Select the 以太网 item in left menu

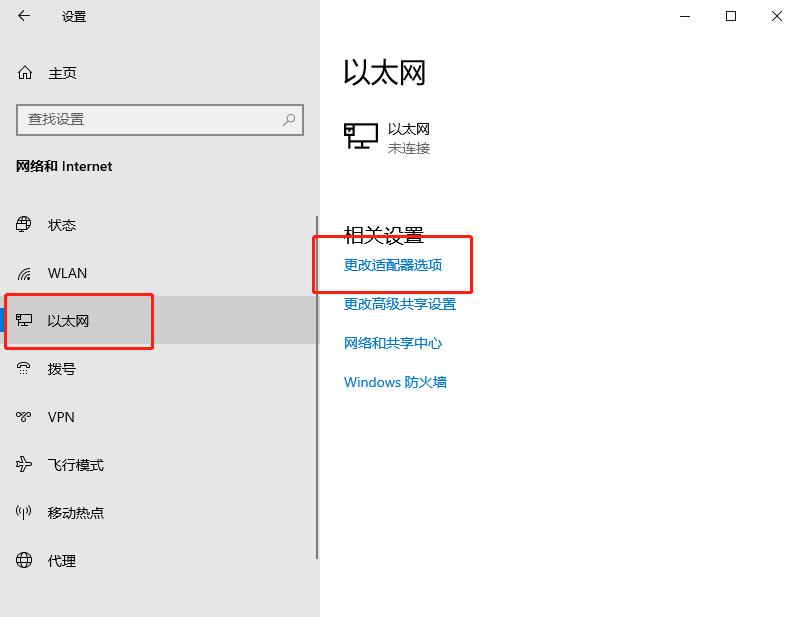[67, 321]
